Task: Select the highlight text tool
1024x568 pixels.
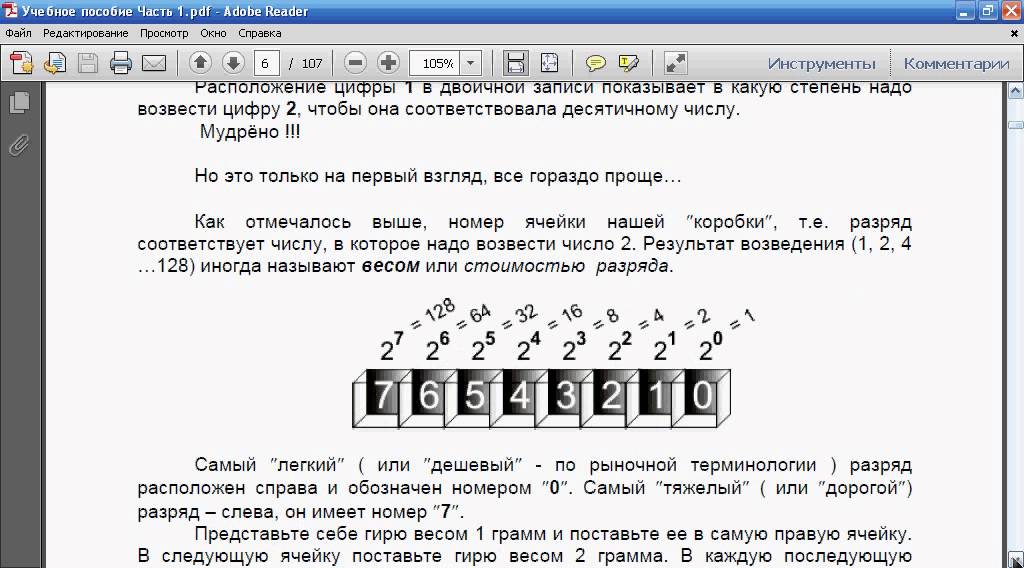Action: (628, 63)
